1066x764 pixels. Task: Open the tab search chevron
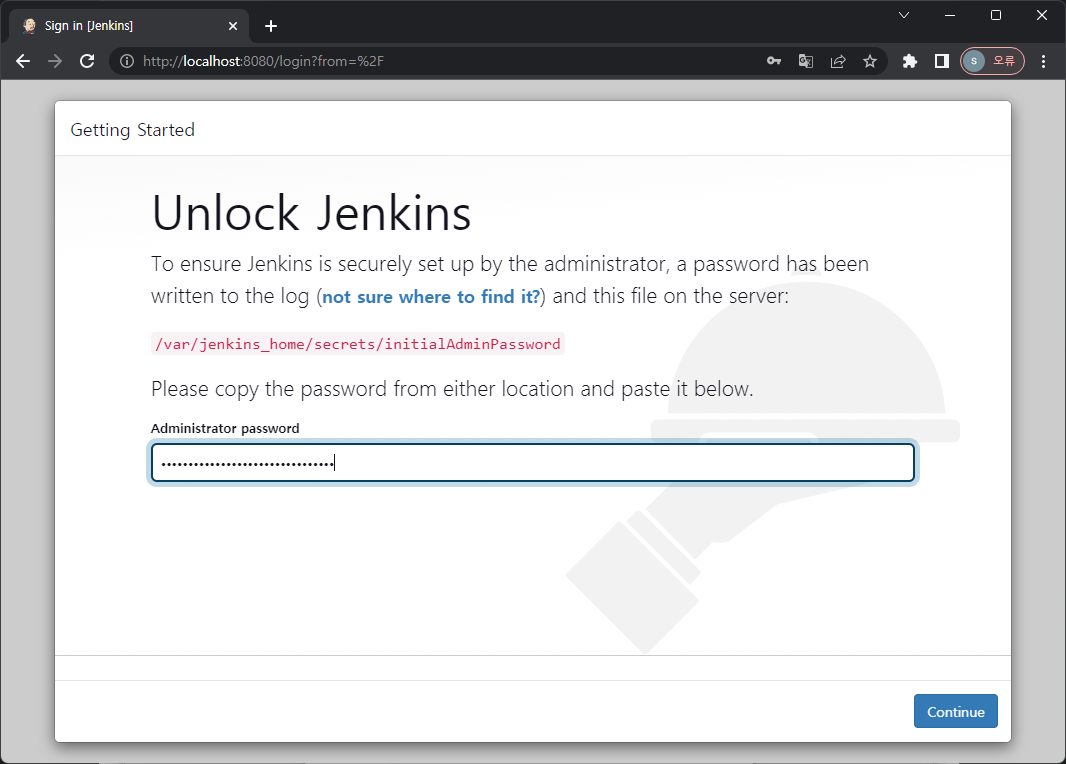click(x=904, y=15)
